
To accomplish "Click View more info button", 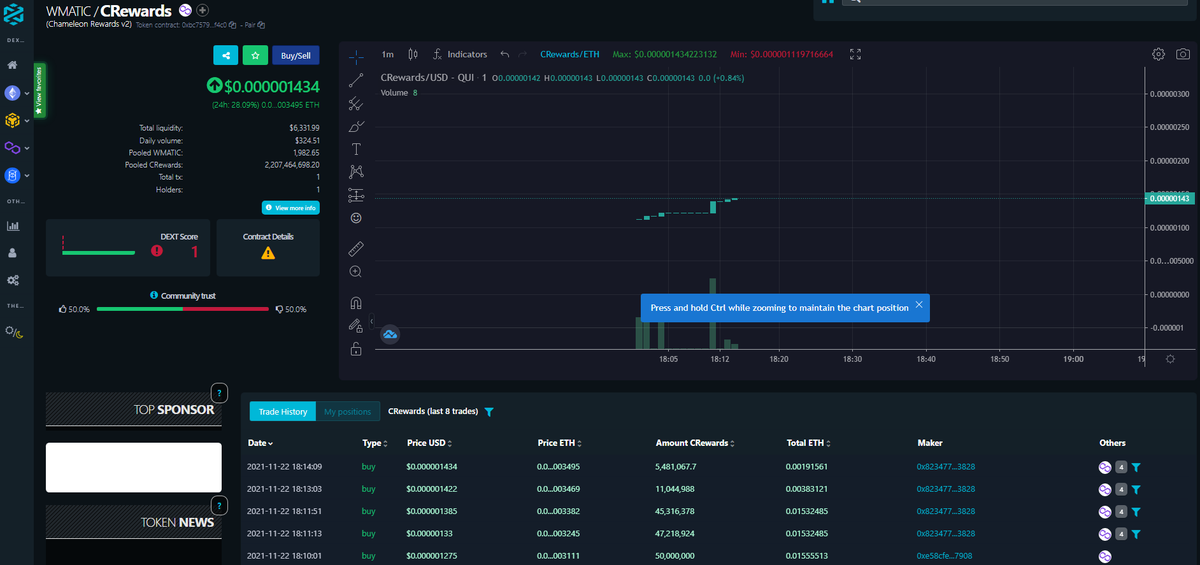I will point(290,208).
